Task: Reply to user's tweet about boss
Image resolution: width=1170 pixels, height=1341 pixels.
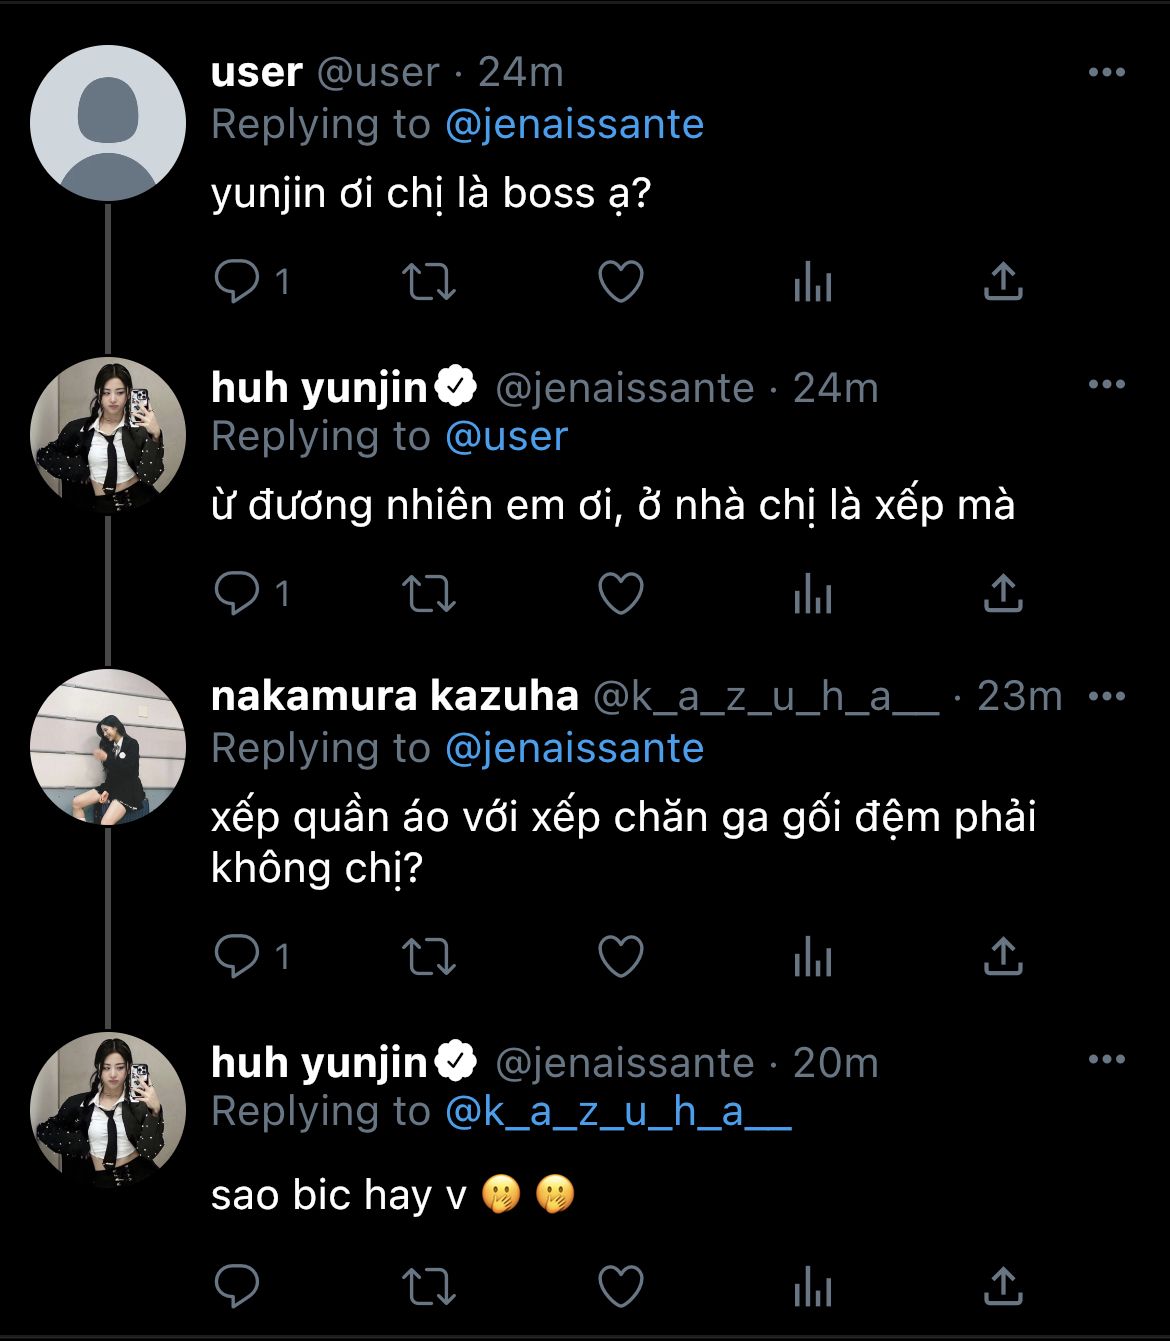Action: coord(238,282)
